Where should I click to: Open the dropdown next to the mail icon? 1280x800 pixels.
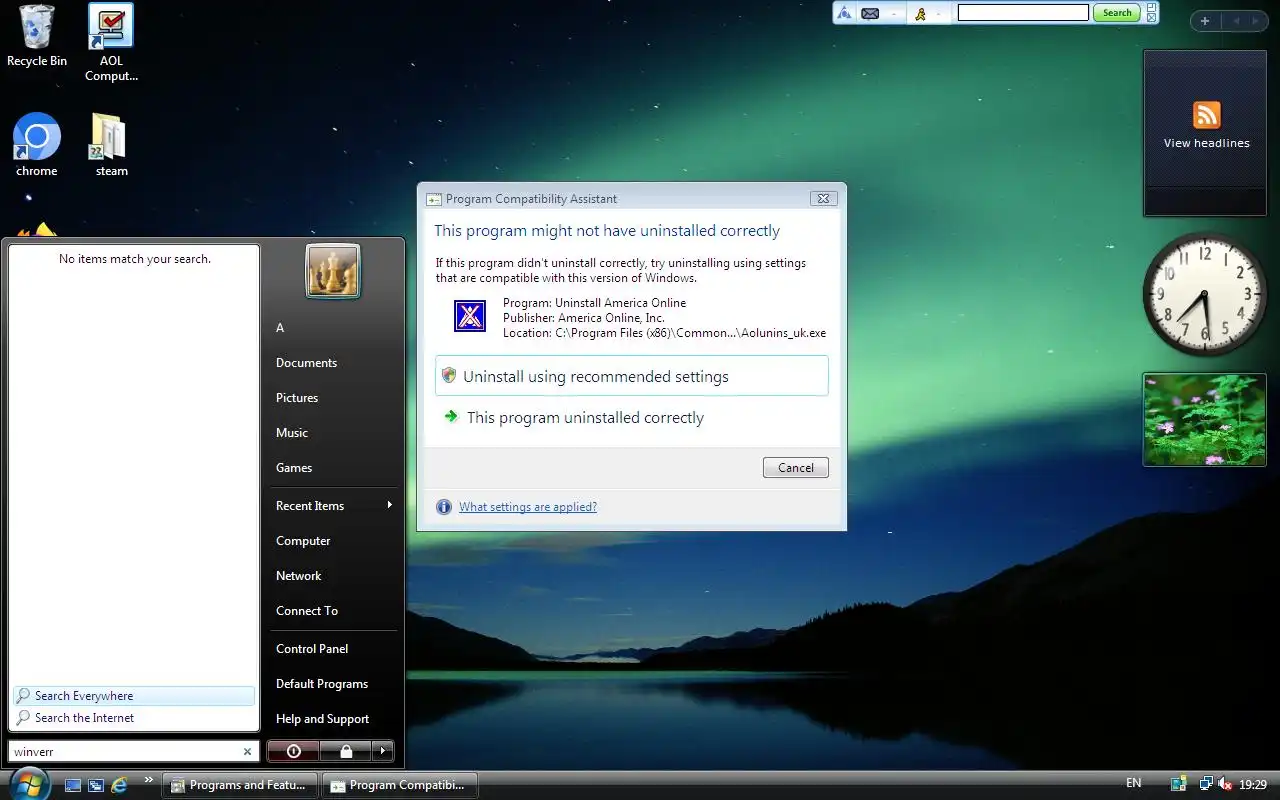[893, 14]
